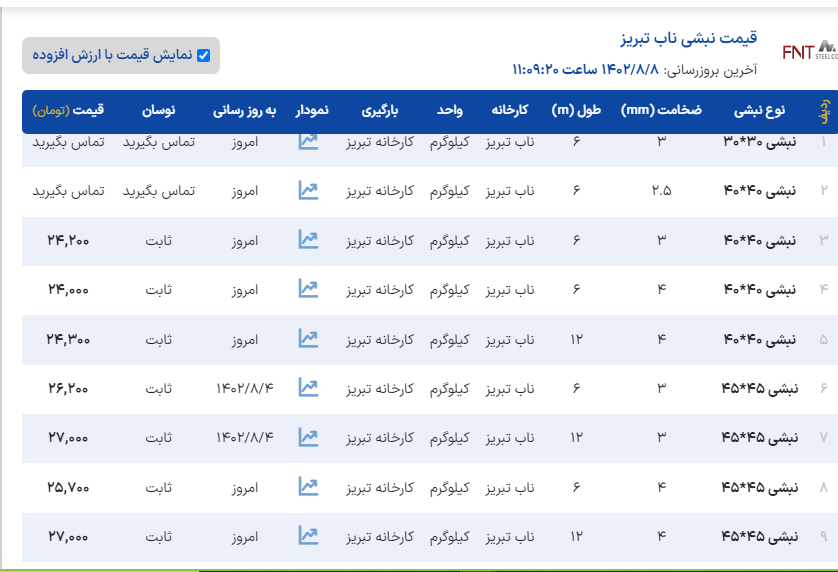Click chart icon in row 7
The image size is (838, 572).
(308, 437)
